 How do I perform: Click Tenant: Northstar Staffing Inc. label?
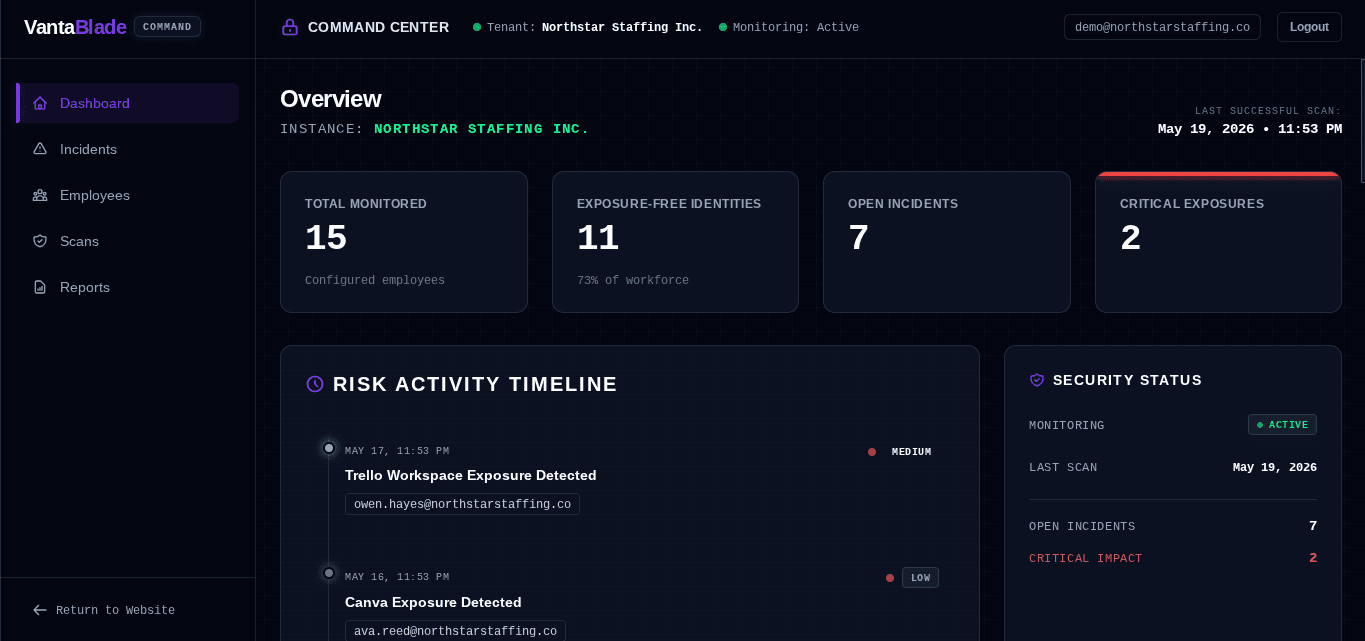click(588, 27)
